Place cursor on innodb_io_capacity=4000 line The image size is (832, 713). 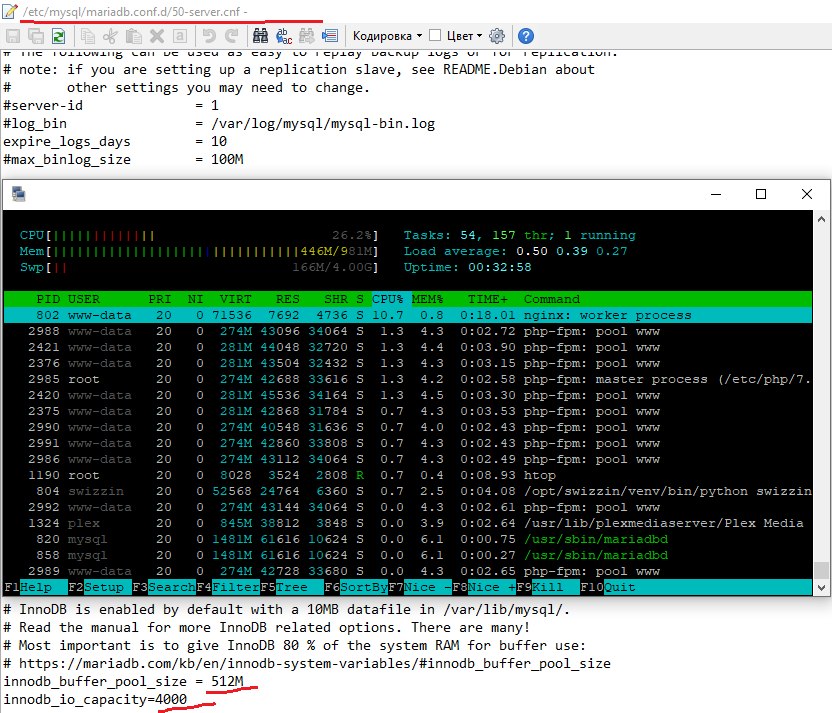click(x=96, y=700)
